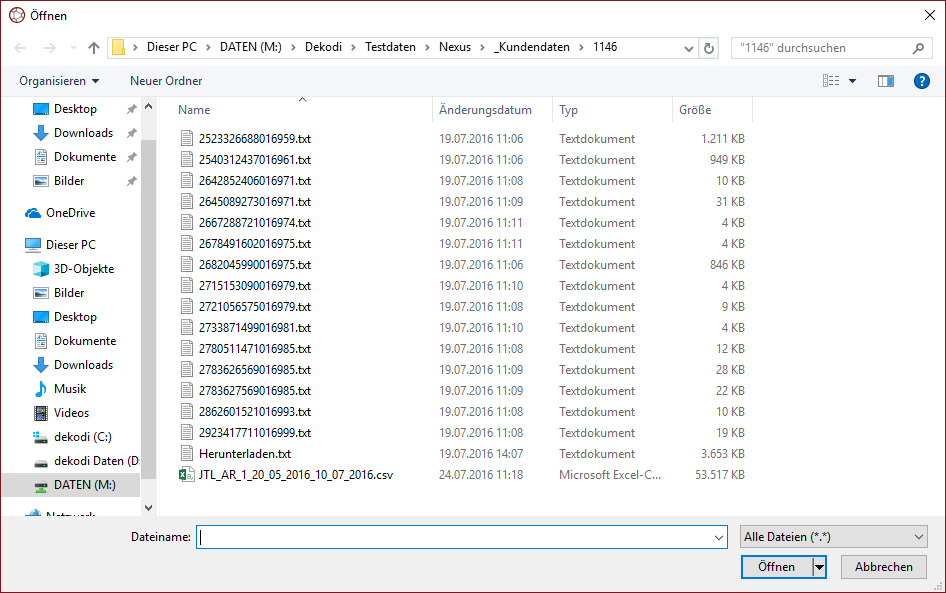Viewport: 946px width, 593px height.
Task: Click the Up one level arrow icon
Action: 94,48
